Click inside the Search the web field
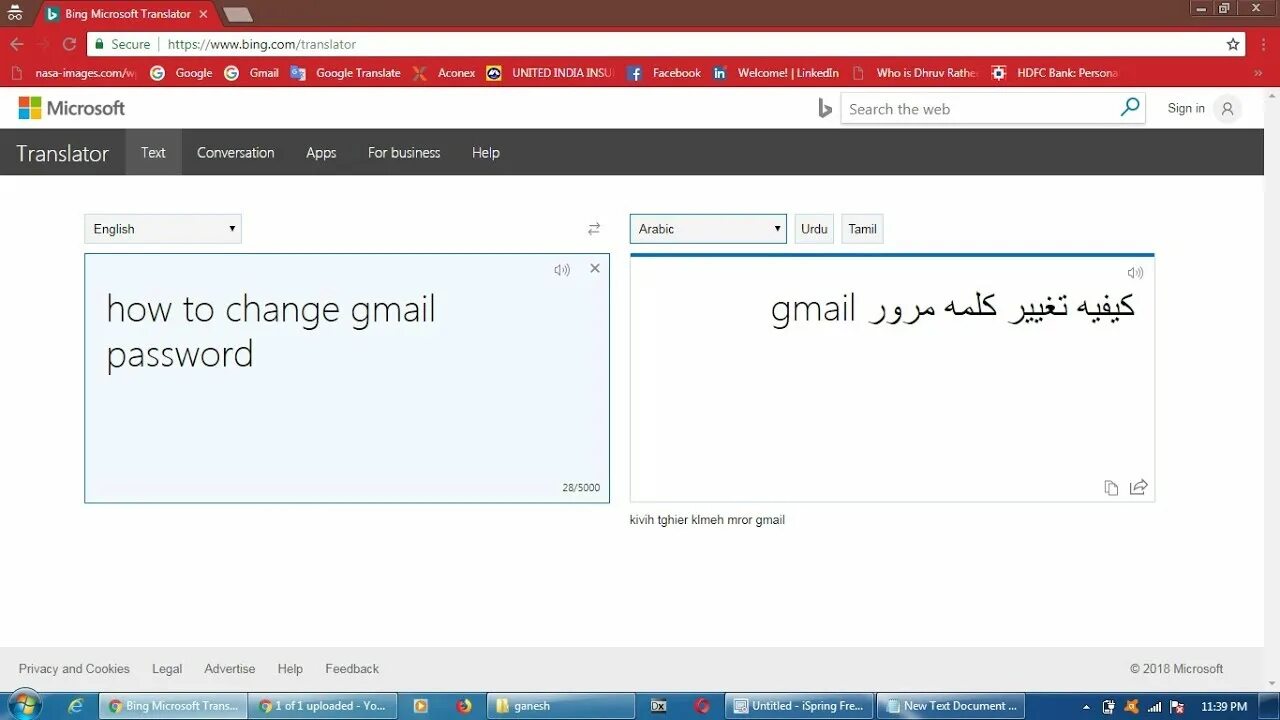Viewport: 1280px width, 720px height. [x=980, y=109]
